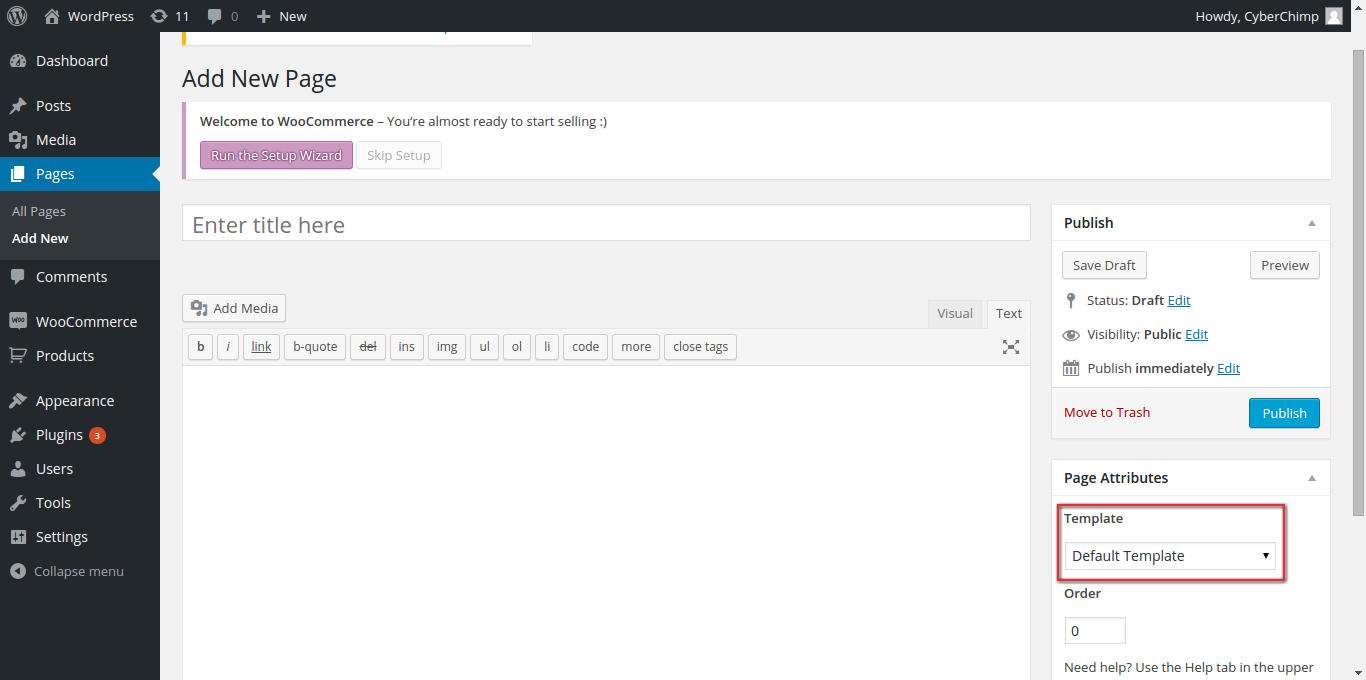Click the Move to Trash link
The height and width of the screenshot is (680, 1366).
(x=1107, y=412)
